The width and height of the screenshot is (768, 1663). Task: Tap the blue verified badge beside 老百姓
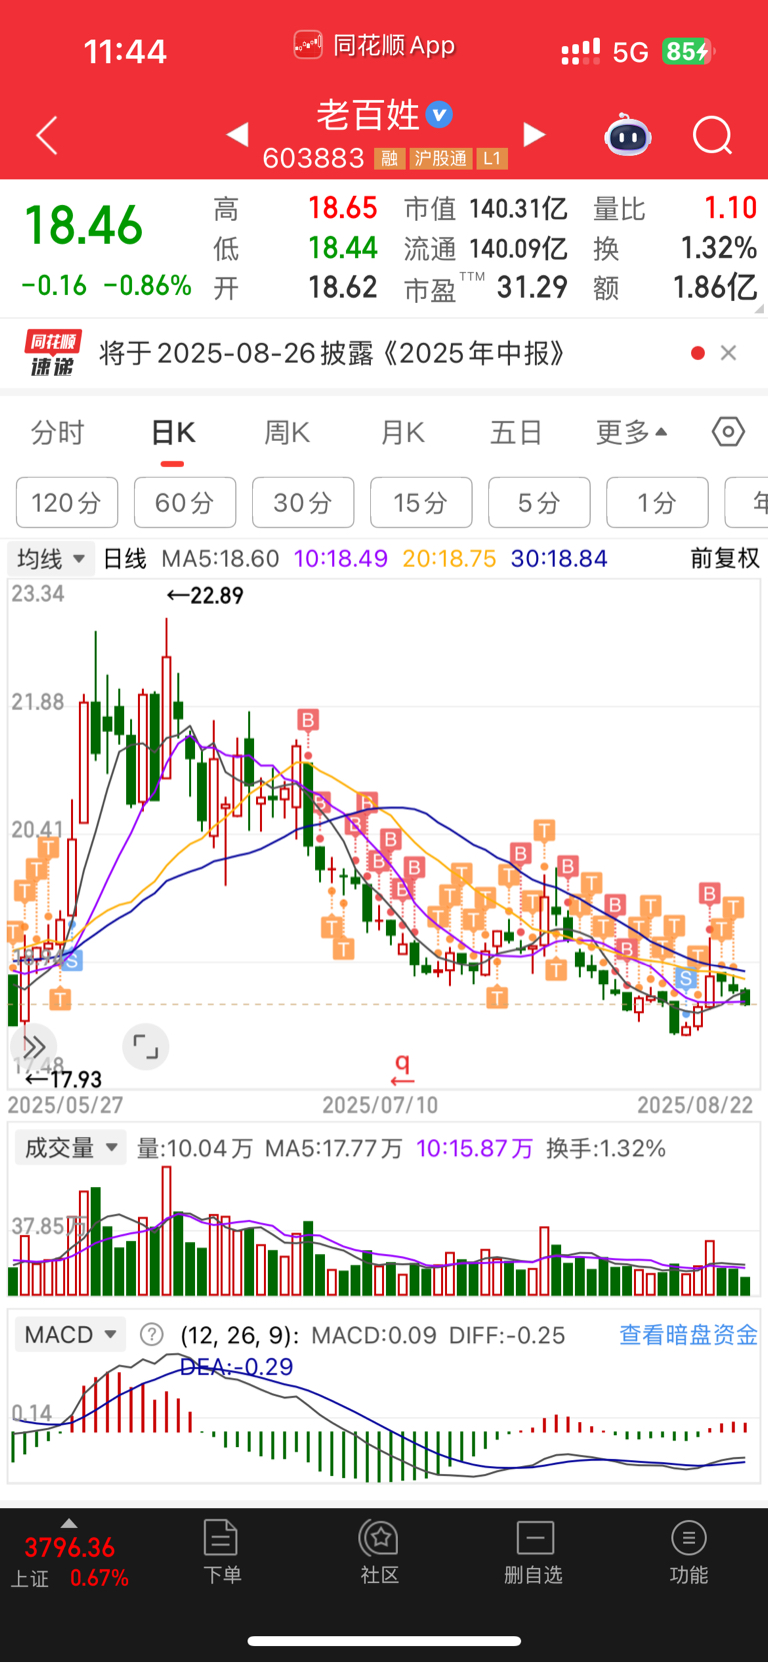(439, 115)
